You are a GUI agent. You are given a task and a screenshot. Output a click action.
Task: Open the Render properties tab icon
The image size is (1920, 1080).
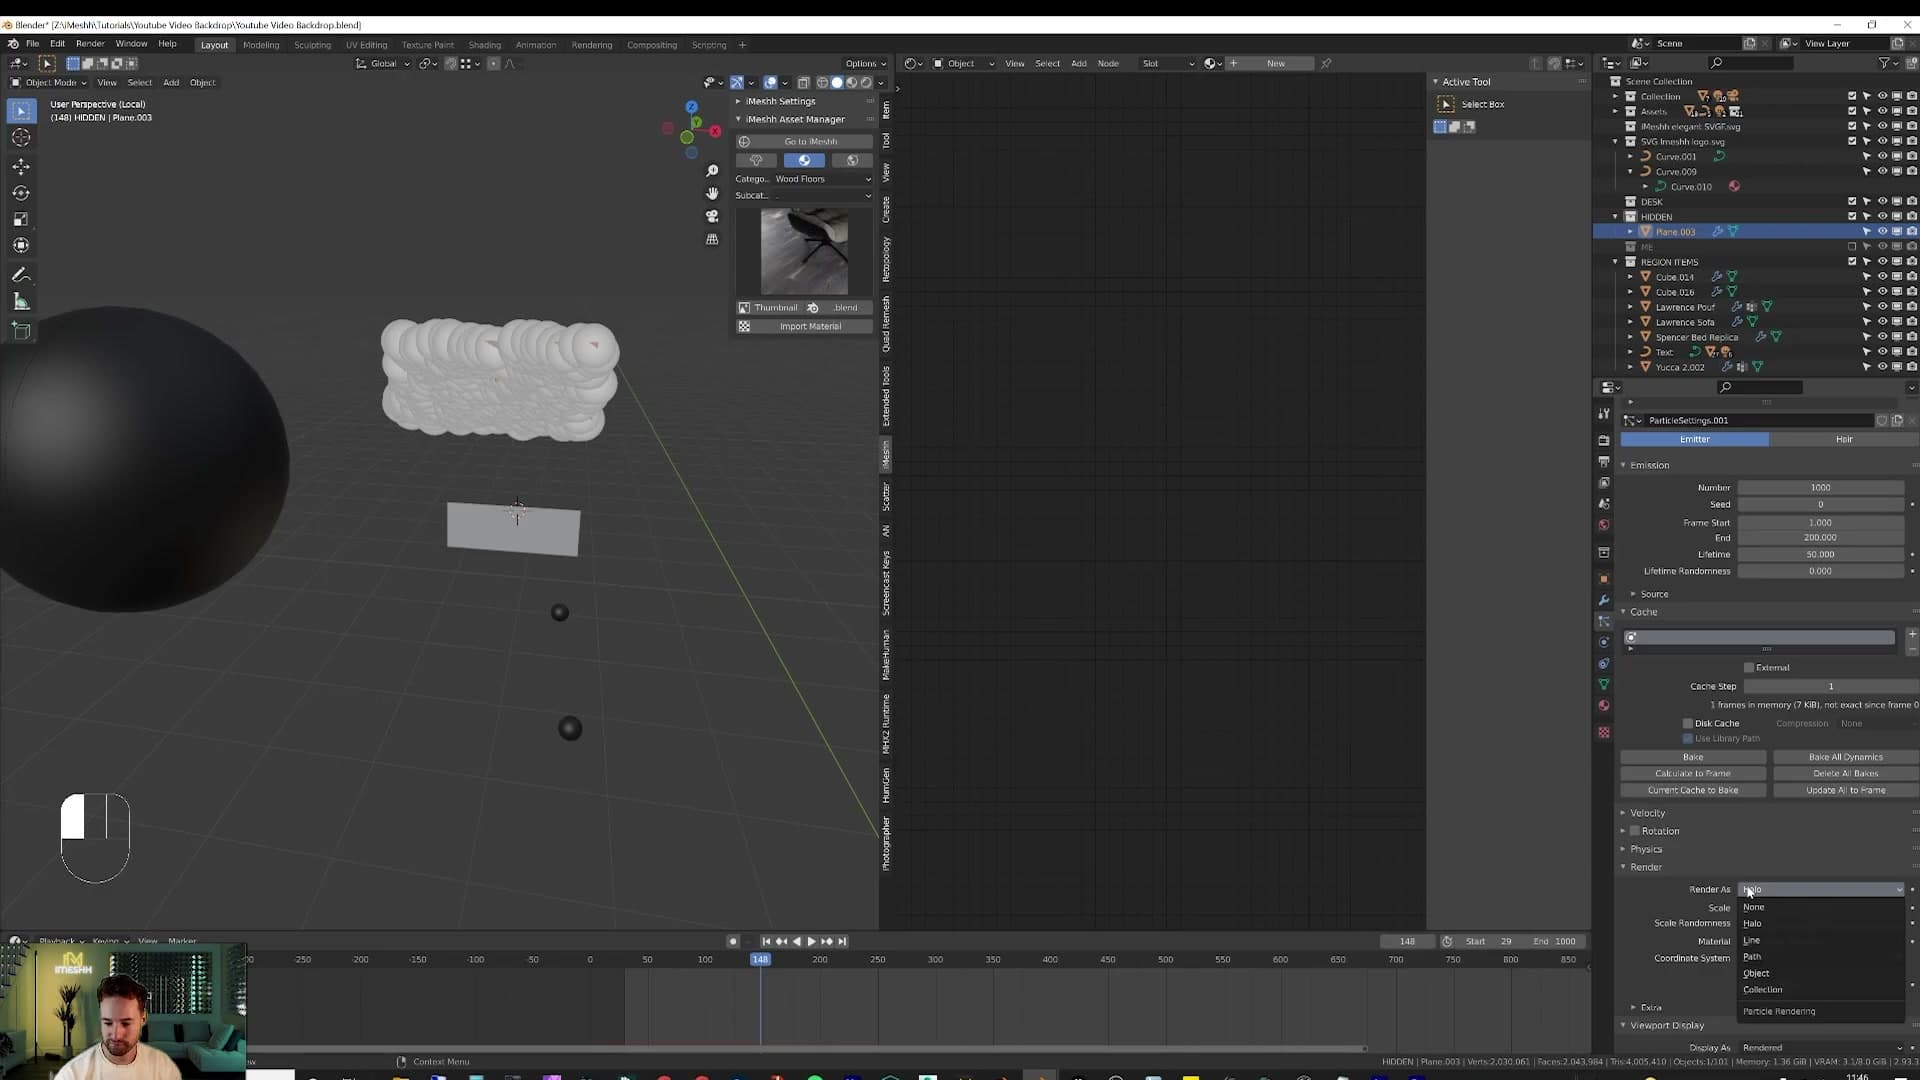pos(1604,440)
